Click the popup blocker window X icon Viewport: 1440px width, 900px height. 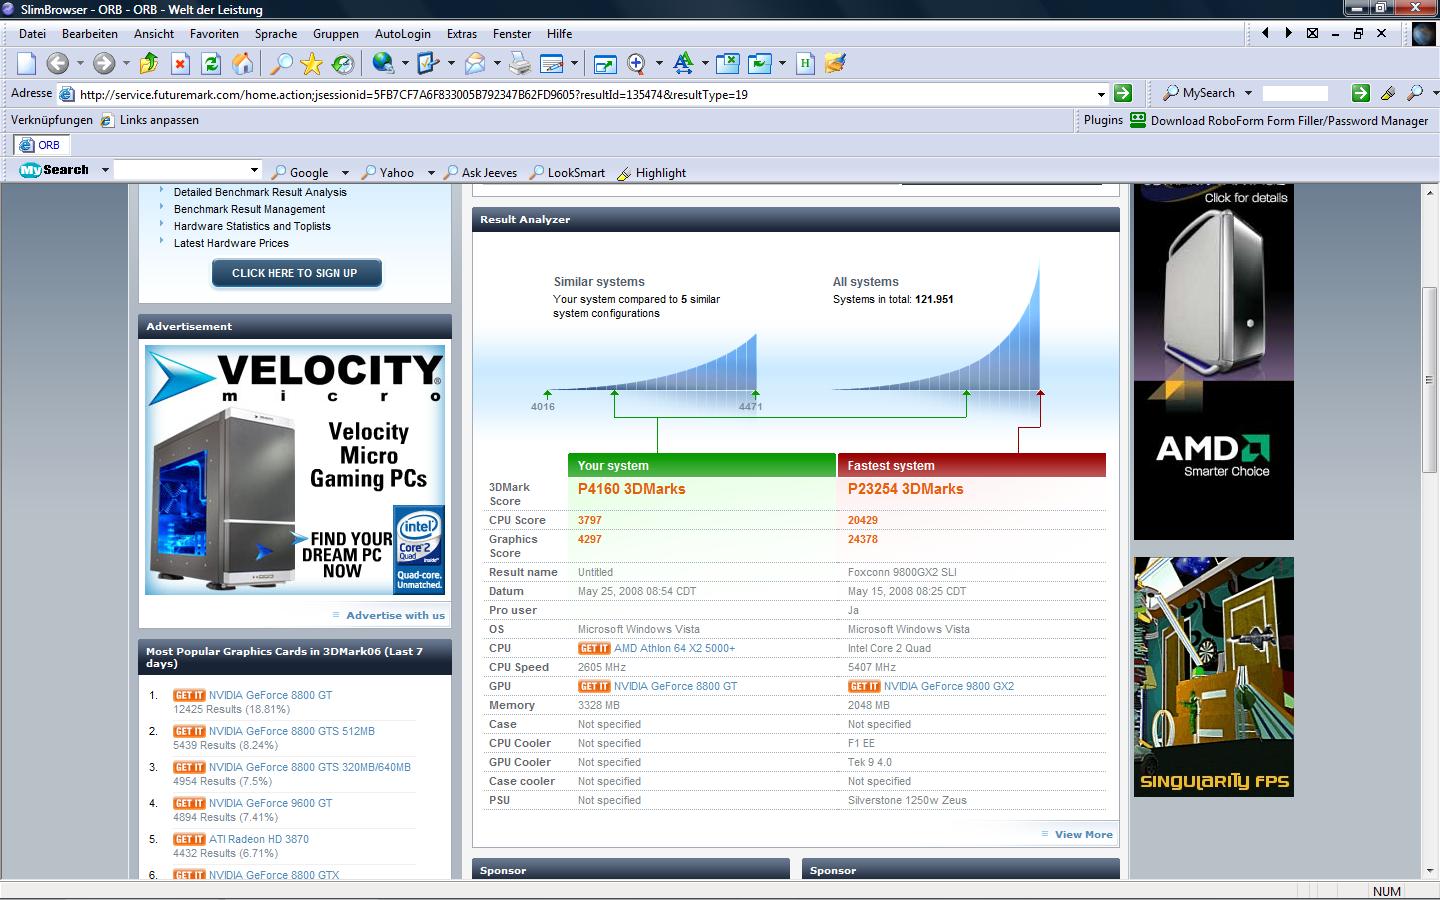pos(728,63)
